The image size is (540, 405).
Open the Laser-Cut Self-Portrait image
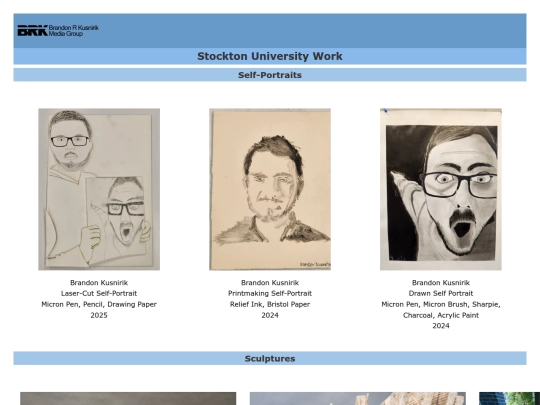(99, 189)
